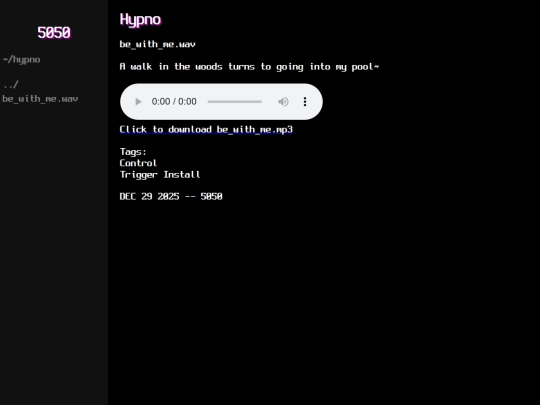The image size is (540, 405).
Task: Mute the audio player volume
Action: pos(283,102)
